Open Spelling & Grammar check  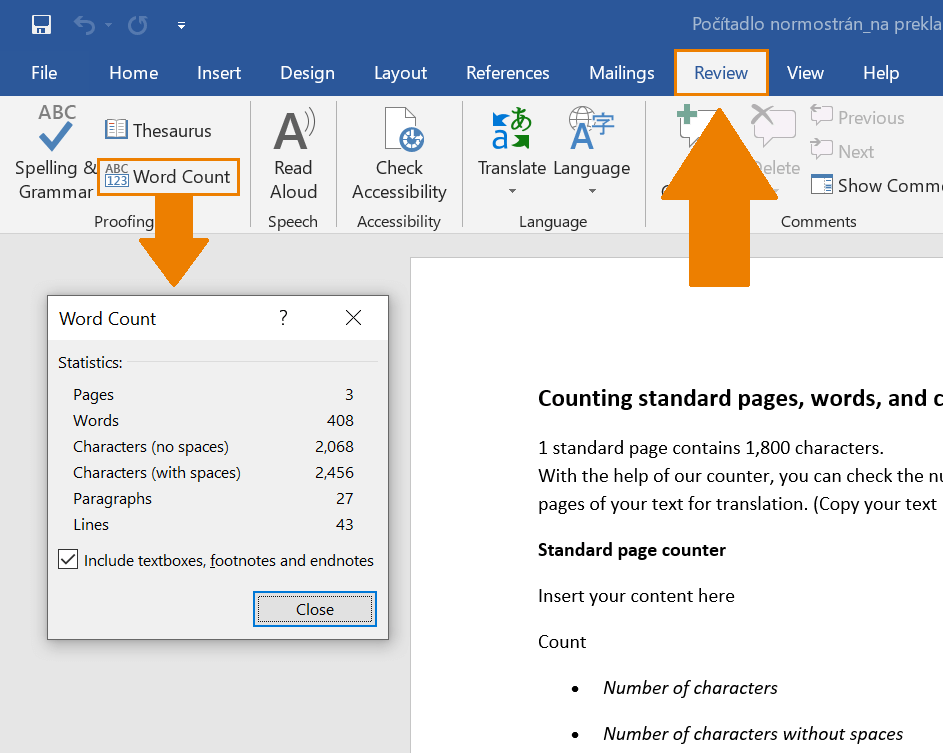coord(56,152)
